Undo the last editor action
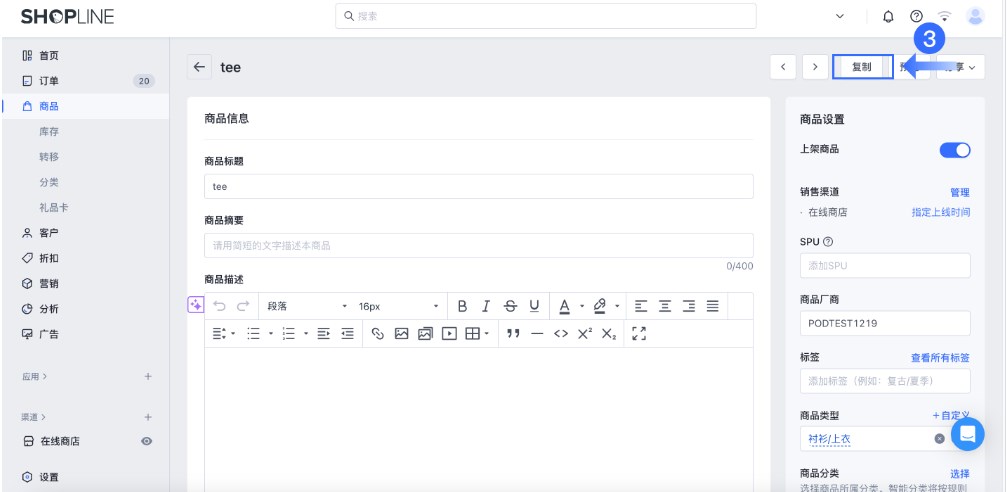 pos(220,306)
